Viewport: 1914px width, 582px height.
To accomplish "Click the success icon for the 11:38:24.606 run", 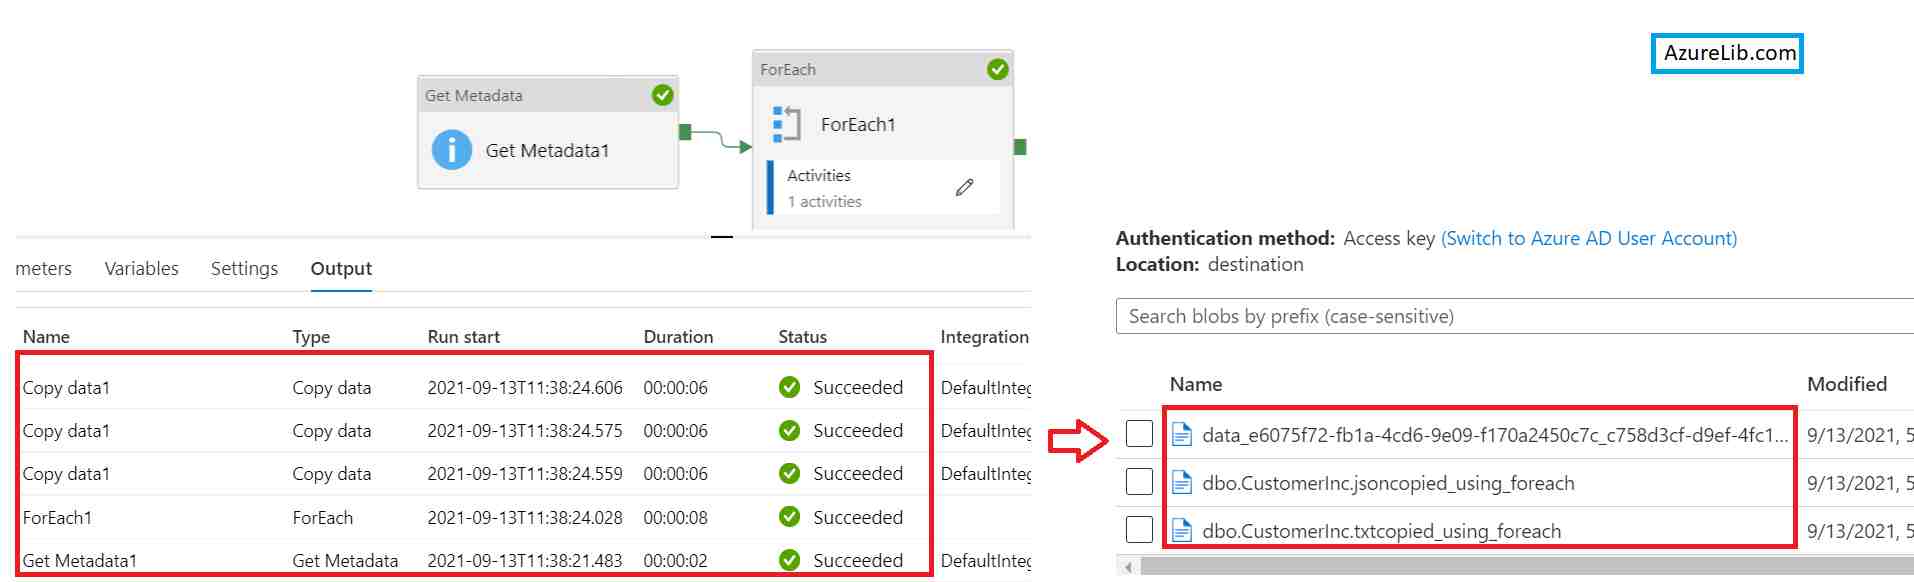I will pyautogui.click(x=789, y=387).
